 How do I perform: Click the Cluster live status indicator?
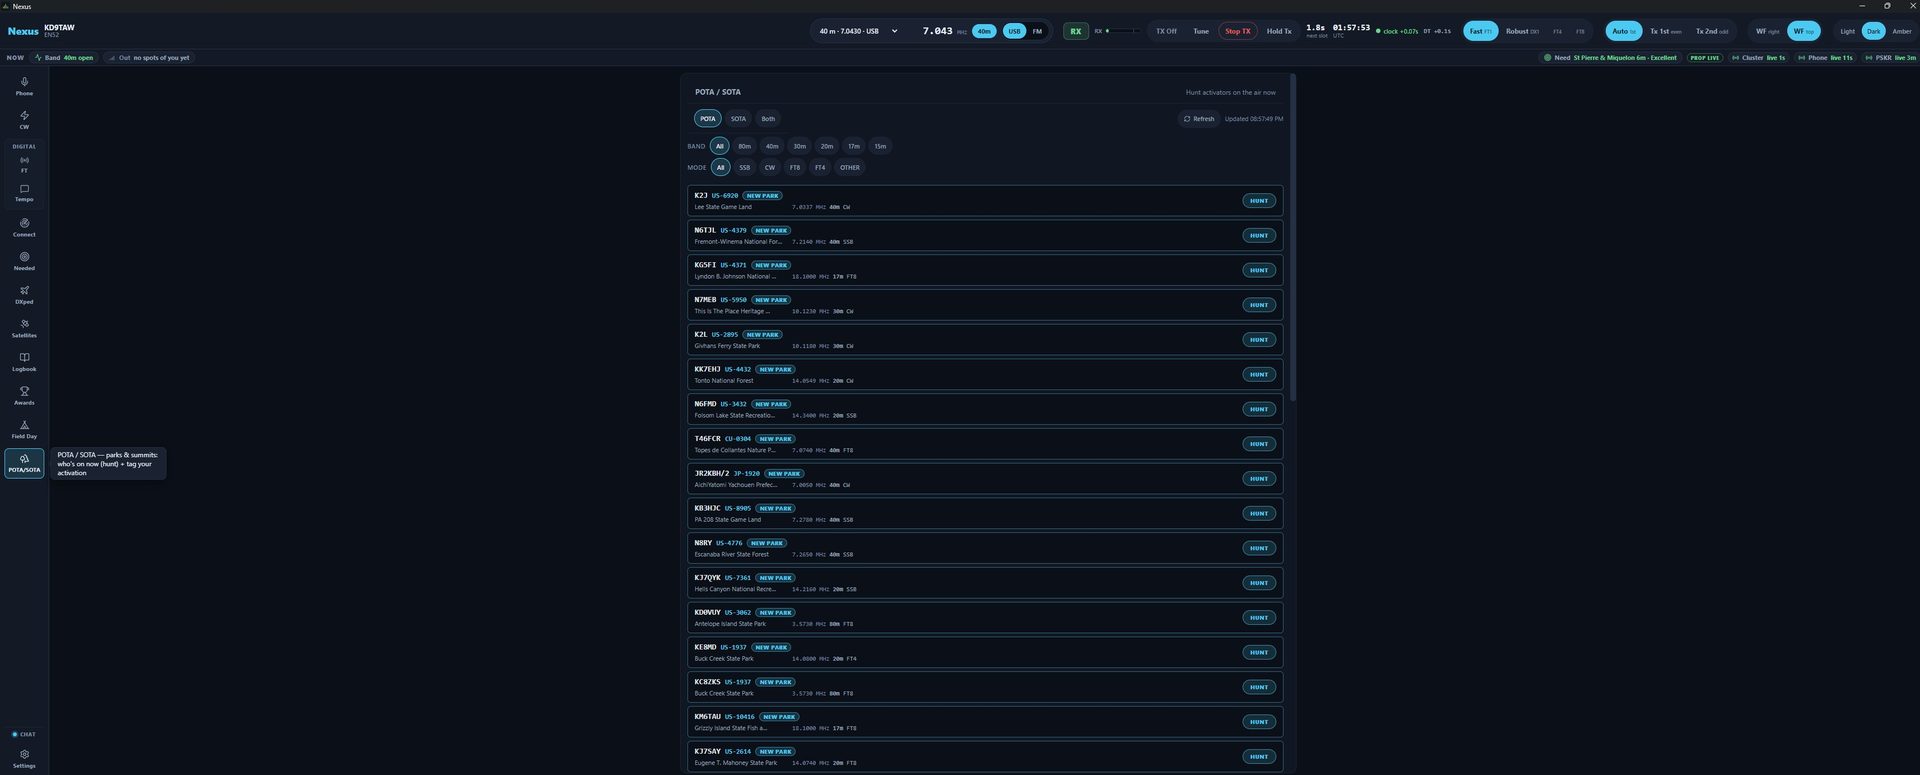tap(1759, 58)
